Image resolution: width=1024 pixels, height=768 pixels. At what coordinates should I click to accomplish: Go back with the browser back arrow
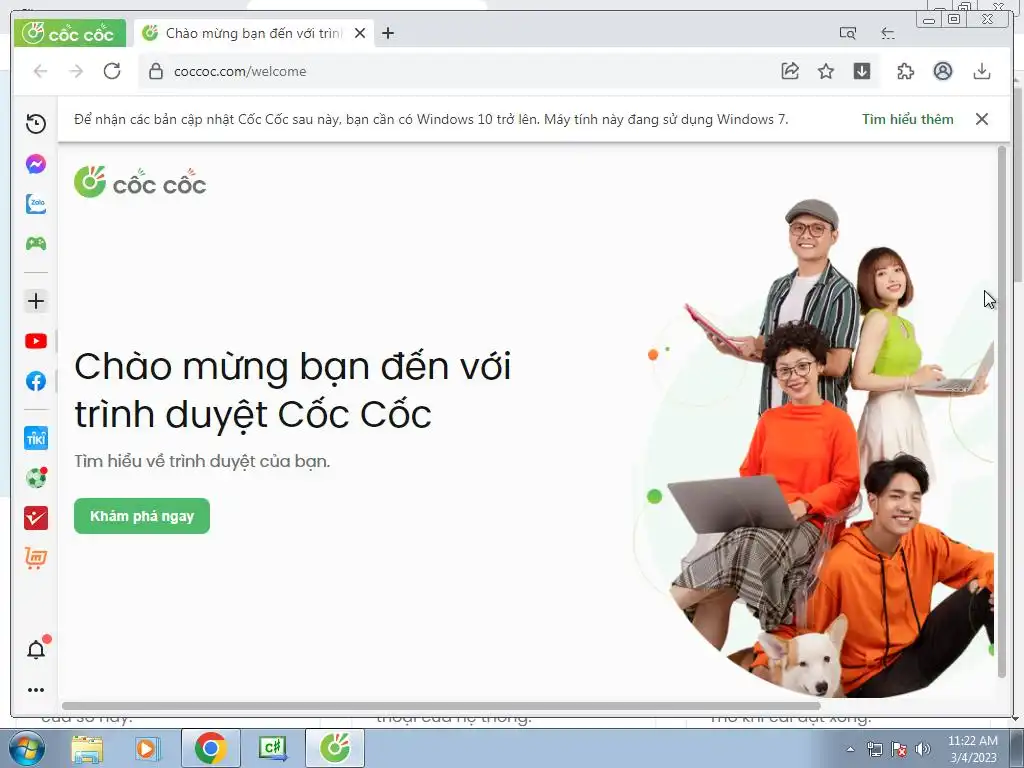[x=40, y=71]
